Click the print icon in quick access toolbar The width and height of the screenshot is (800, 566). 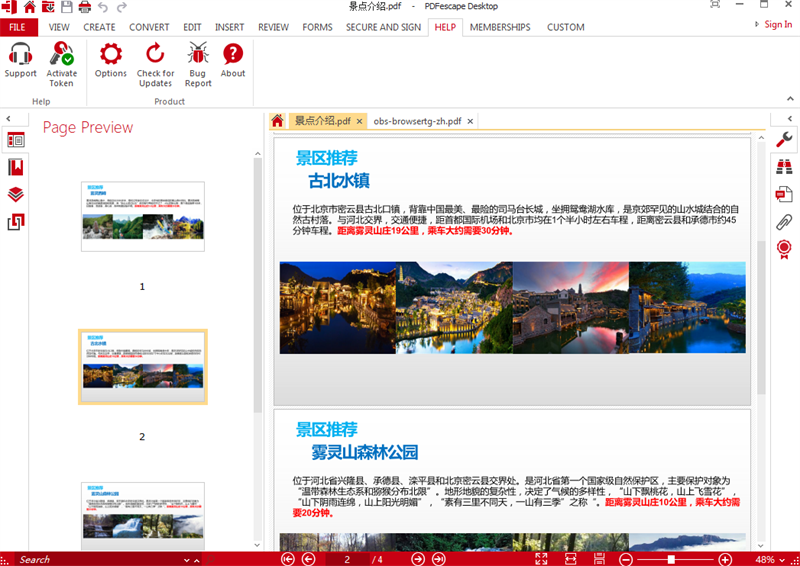coord(85,7)
